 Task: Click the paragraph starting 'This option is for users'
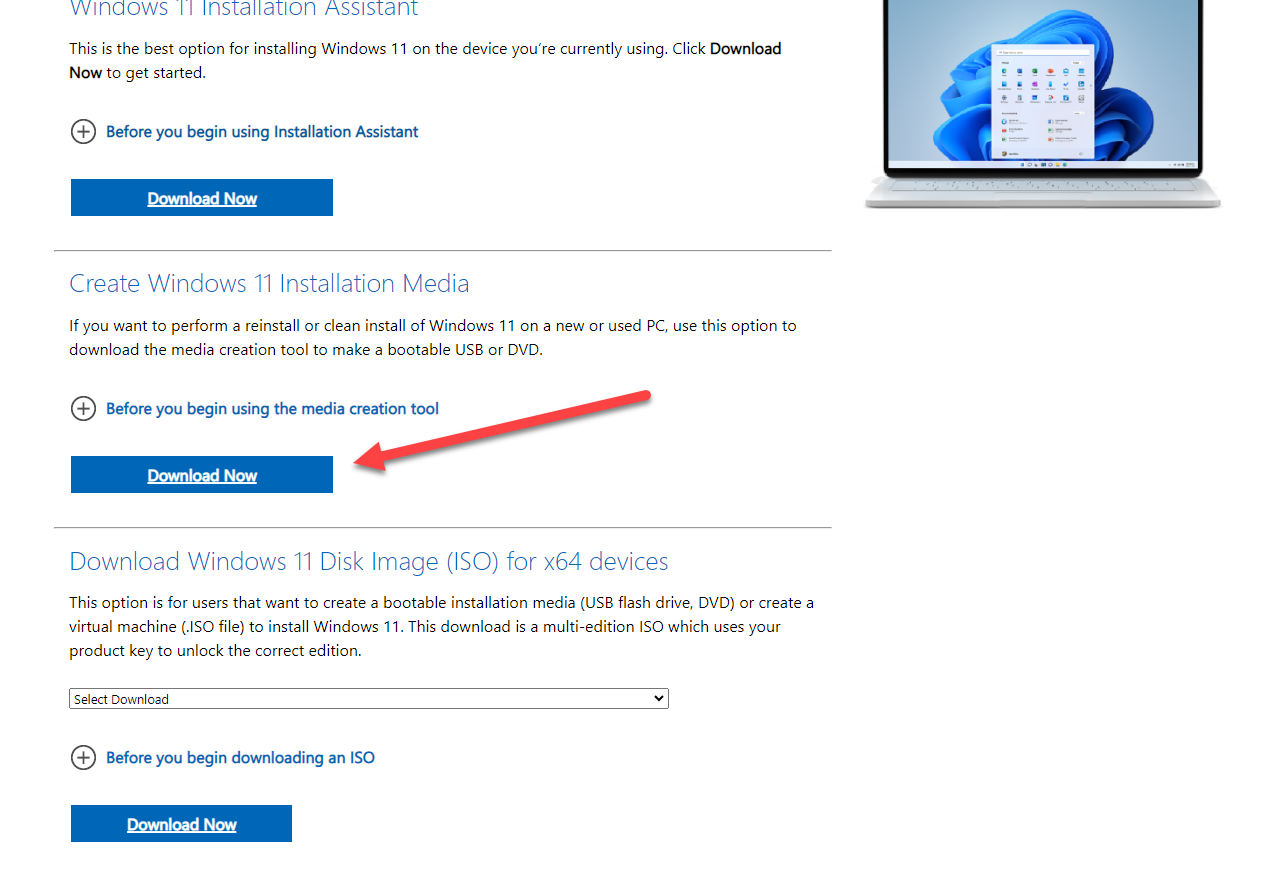click(x=441, y=627)
